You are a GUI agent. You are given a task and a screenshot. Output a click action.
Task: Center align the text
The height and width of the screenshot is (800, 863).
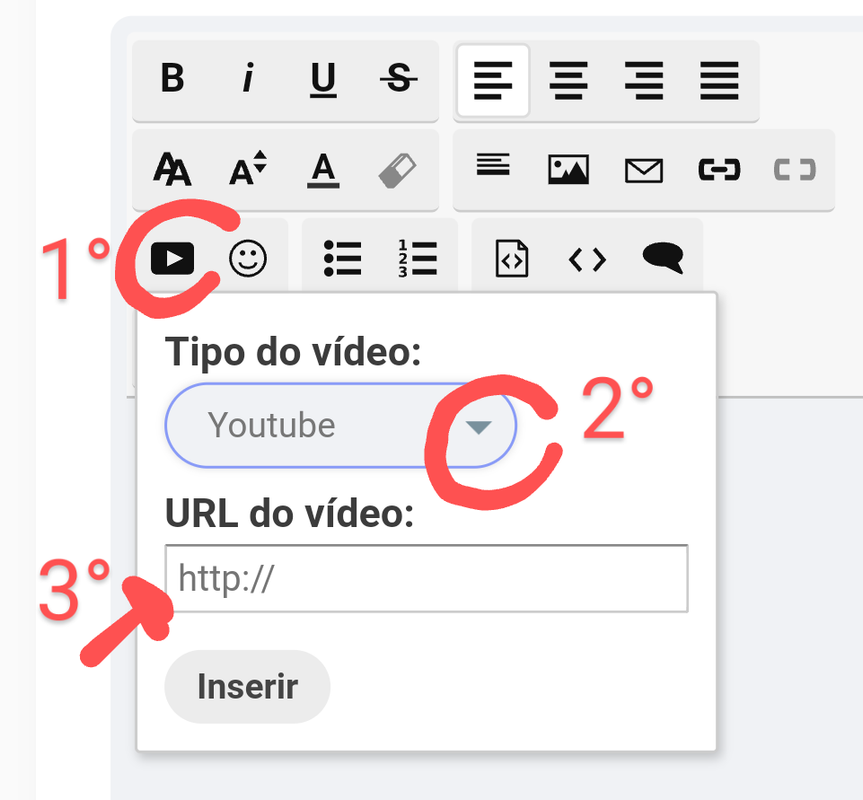(569, 80)
